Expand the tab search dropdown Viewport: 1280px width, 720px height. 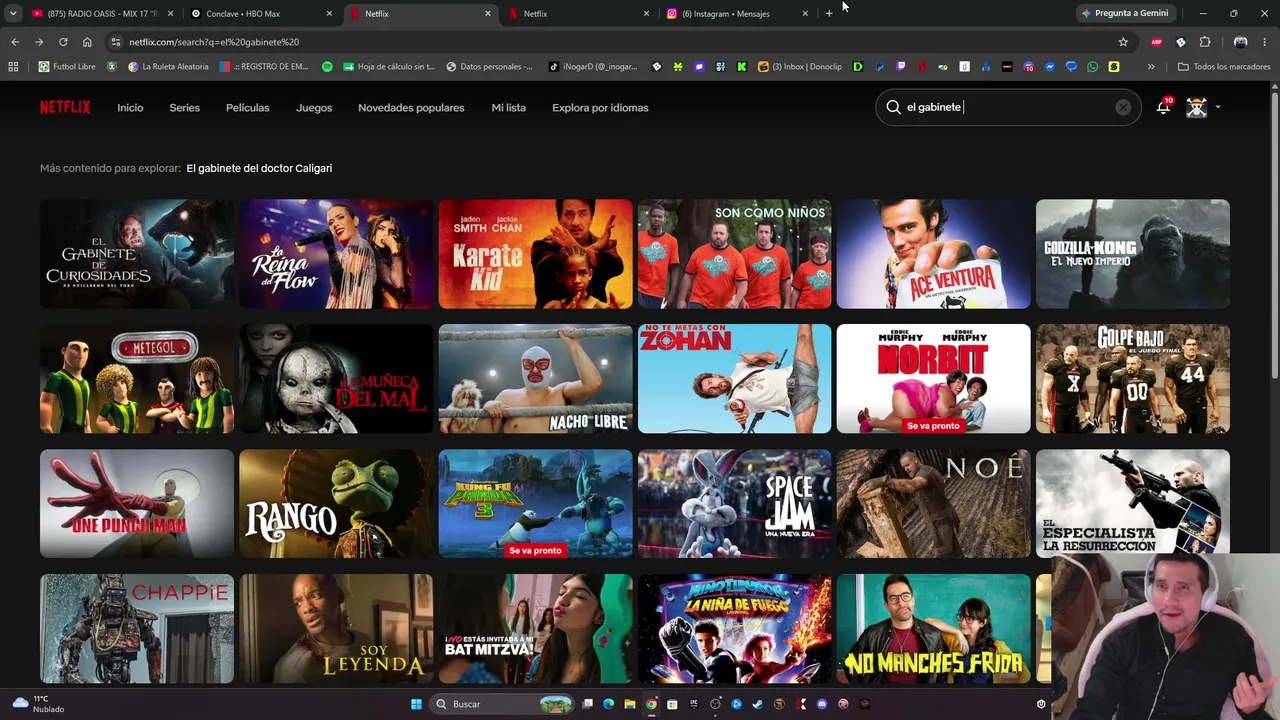coord(13,14)
